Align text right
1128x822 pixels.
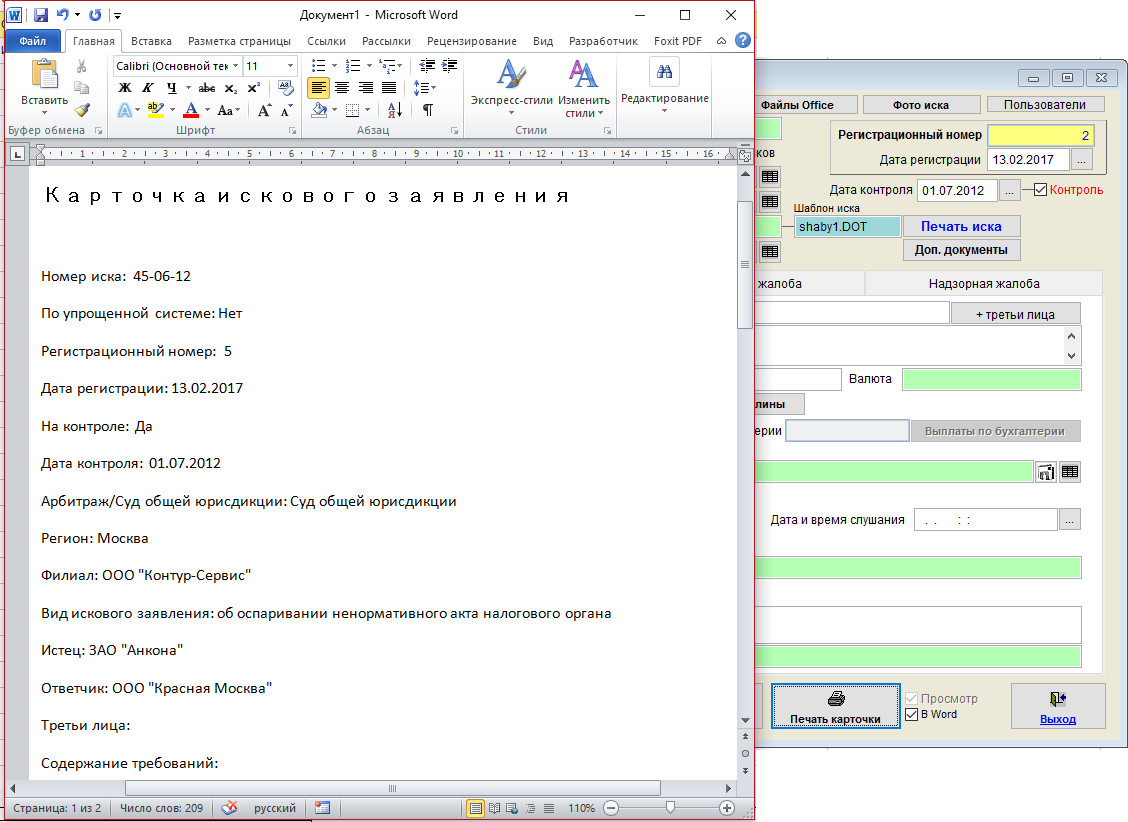(365, 88)
